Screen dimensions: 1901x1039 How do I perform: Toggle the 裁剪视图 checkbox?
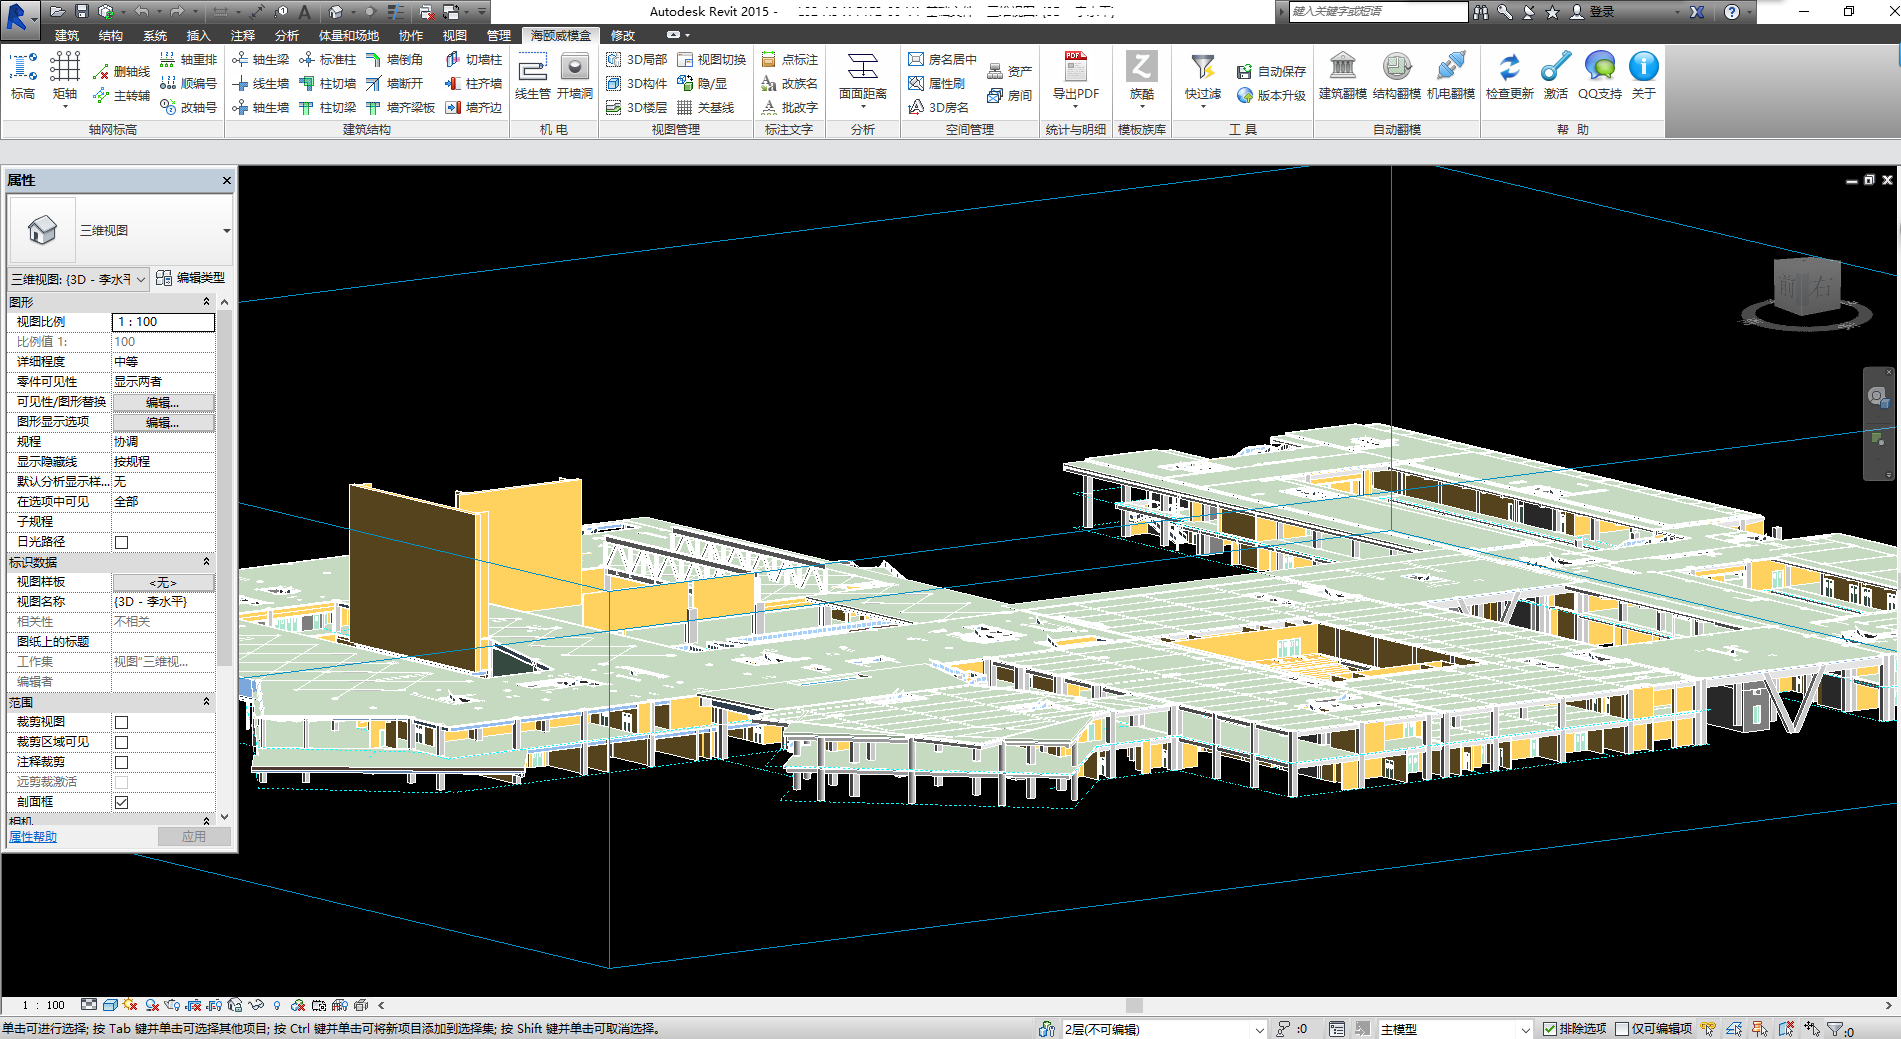(x=122, y=722)
